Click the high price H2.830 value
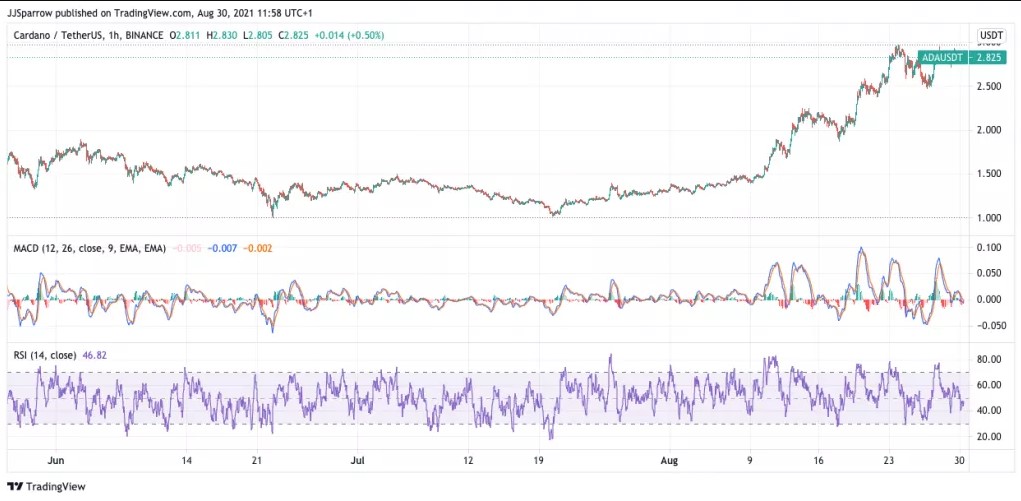The image size is (1021, 501). pyautogui.click(x=223, y=35)
